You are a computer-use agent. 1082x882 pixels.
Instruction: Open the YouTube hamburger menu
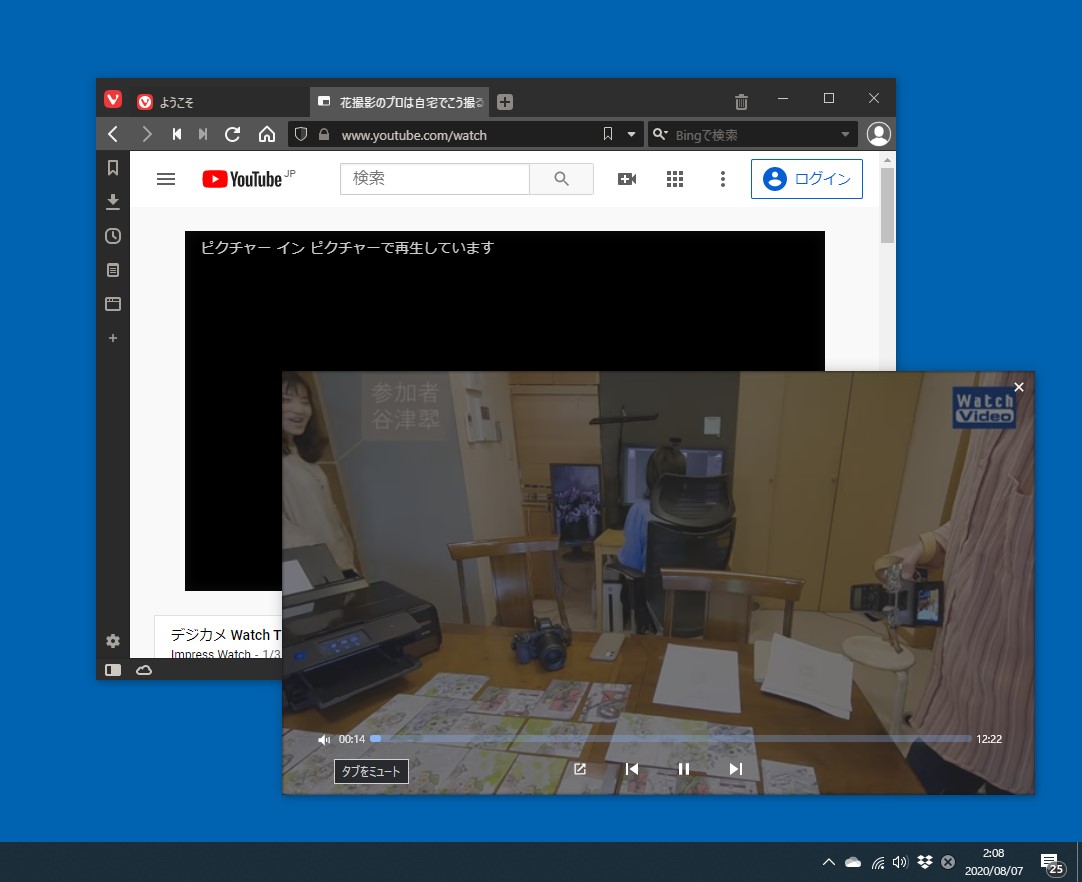(x=165, y=178)
